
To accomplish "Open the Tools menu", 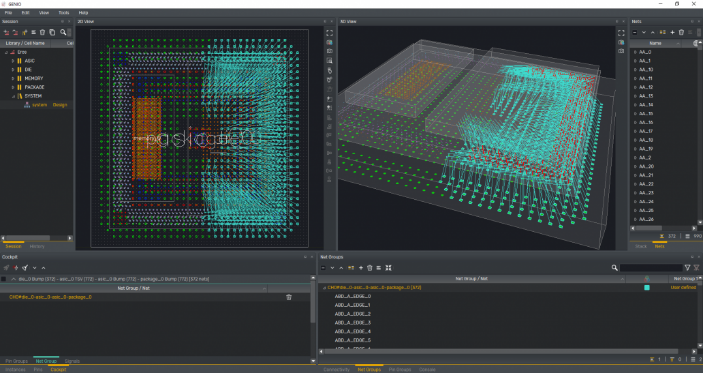I will (x=64, y=13).
